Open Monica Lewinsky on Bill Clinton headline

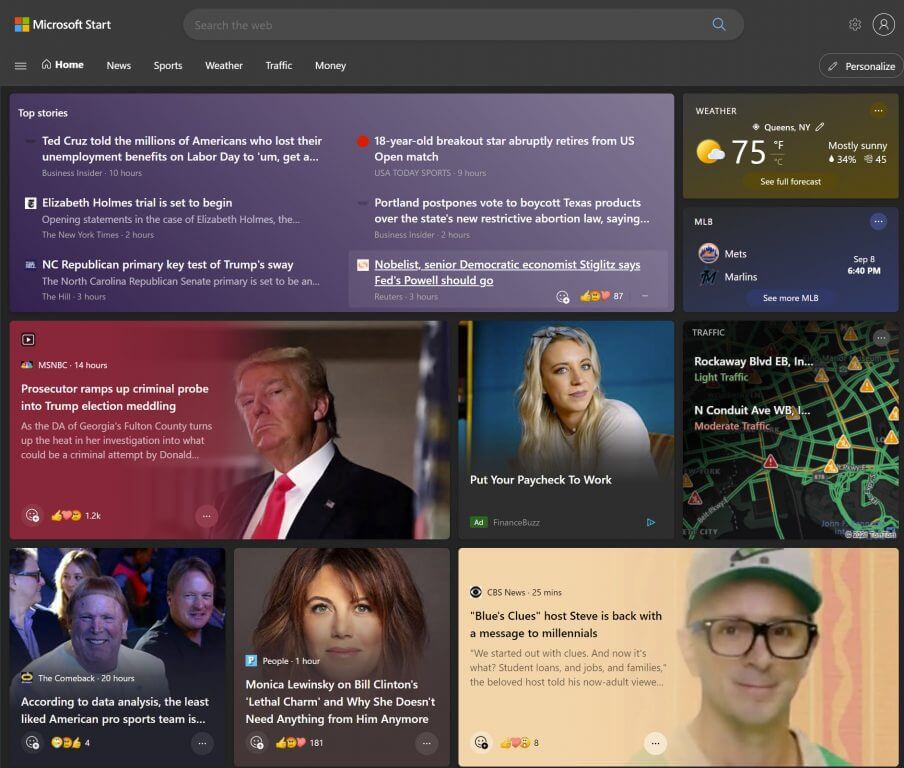[340, 702]
